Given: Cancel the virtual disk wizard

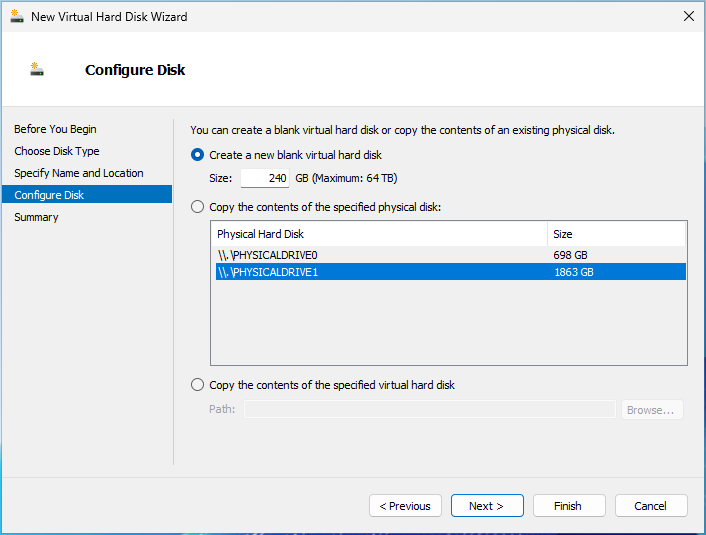Looking at the screenshot, I should coord(650,506).
